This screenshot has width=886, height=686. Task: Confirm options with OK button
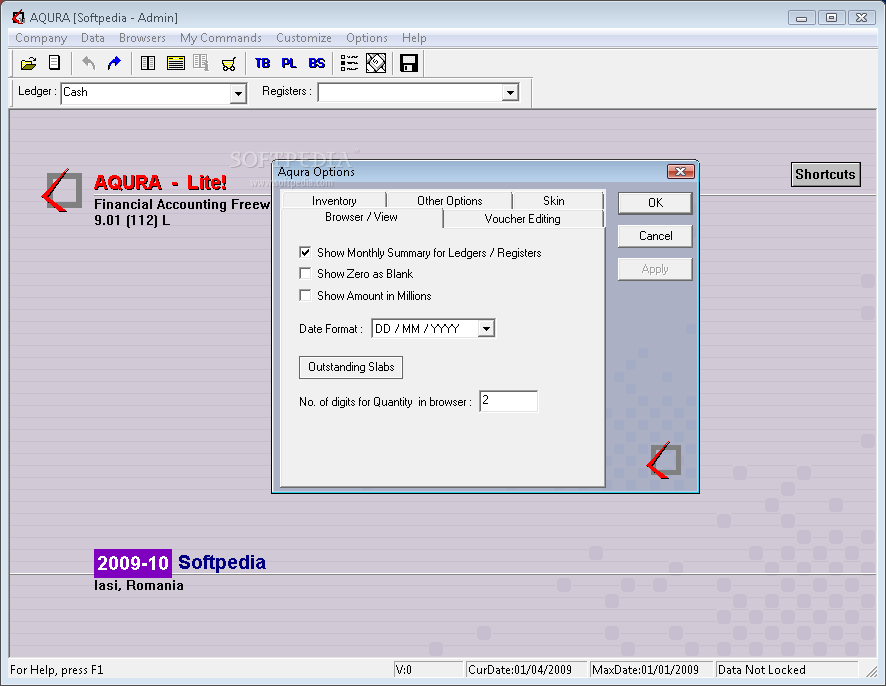pyautogui.click(x=655, y=203)
